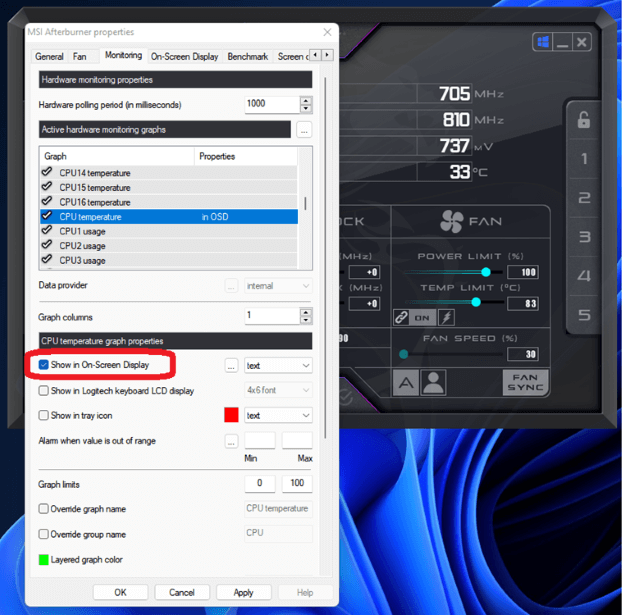This screenshot has height=615, width=622.
Task: Toggle checkmark for CPU14 temperature graph
Action: pyautogui.click(x=47, y=172)
